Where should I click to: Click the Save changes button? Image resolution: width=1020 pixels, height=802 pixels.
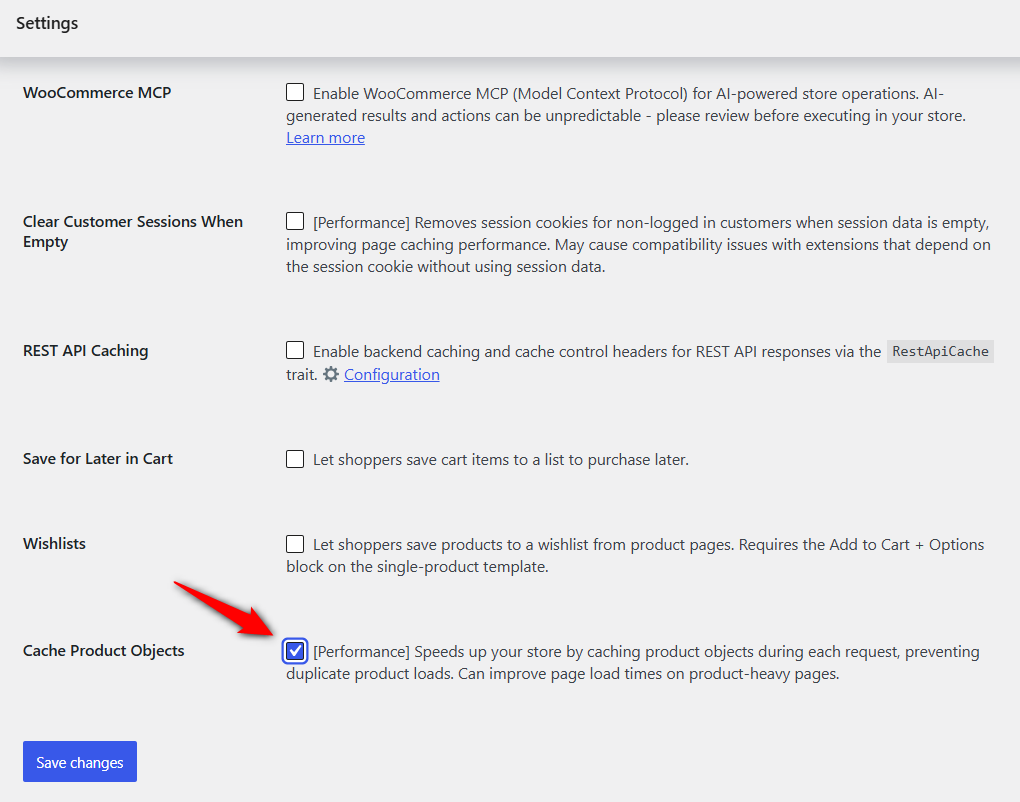pos(80,762)
